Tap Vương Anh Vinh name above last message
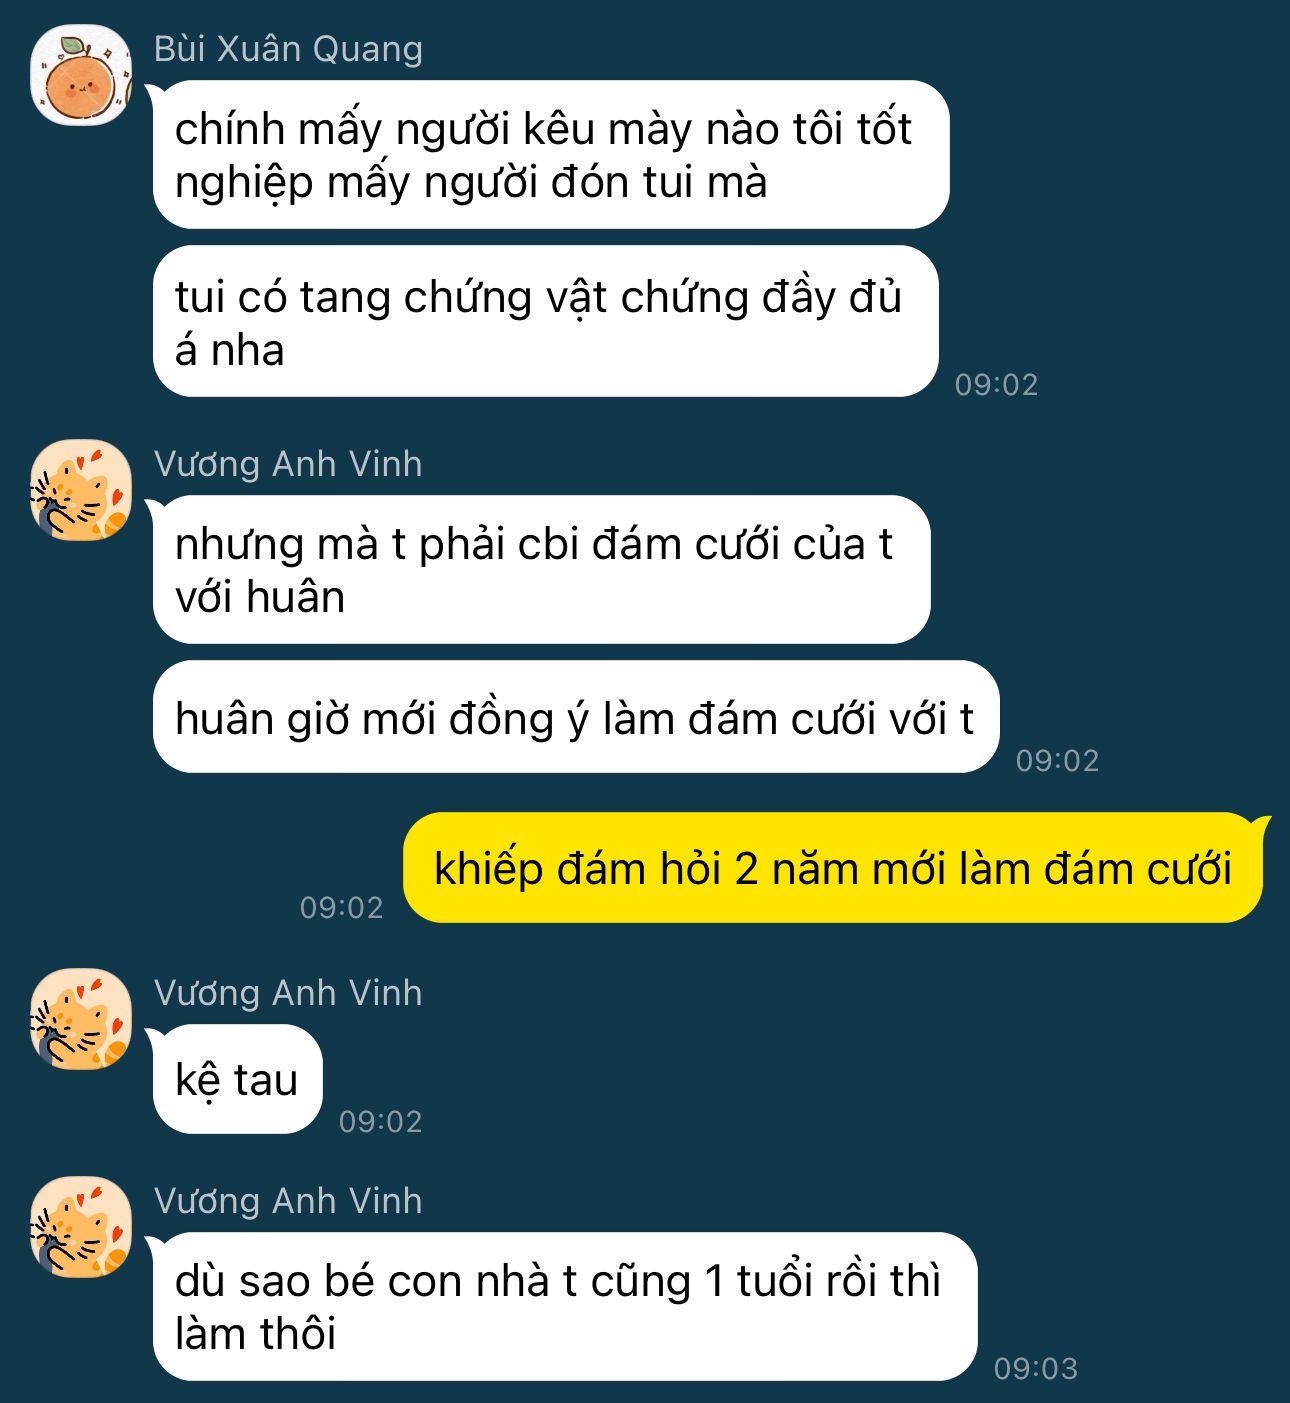 tap(288, 1201)
